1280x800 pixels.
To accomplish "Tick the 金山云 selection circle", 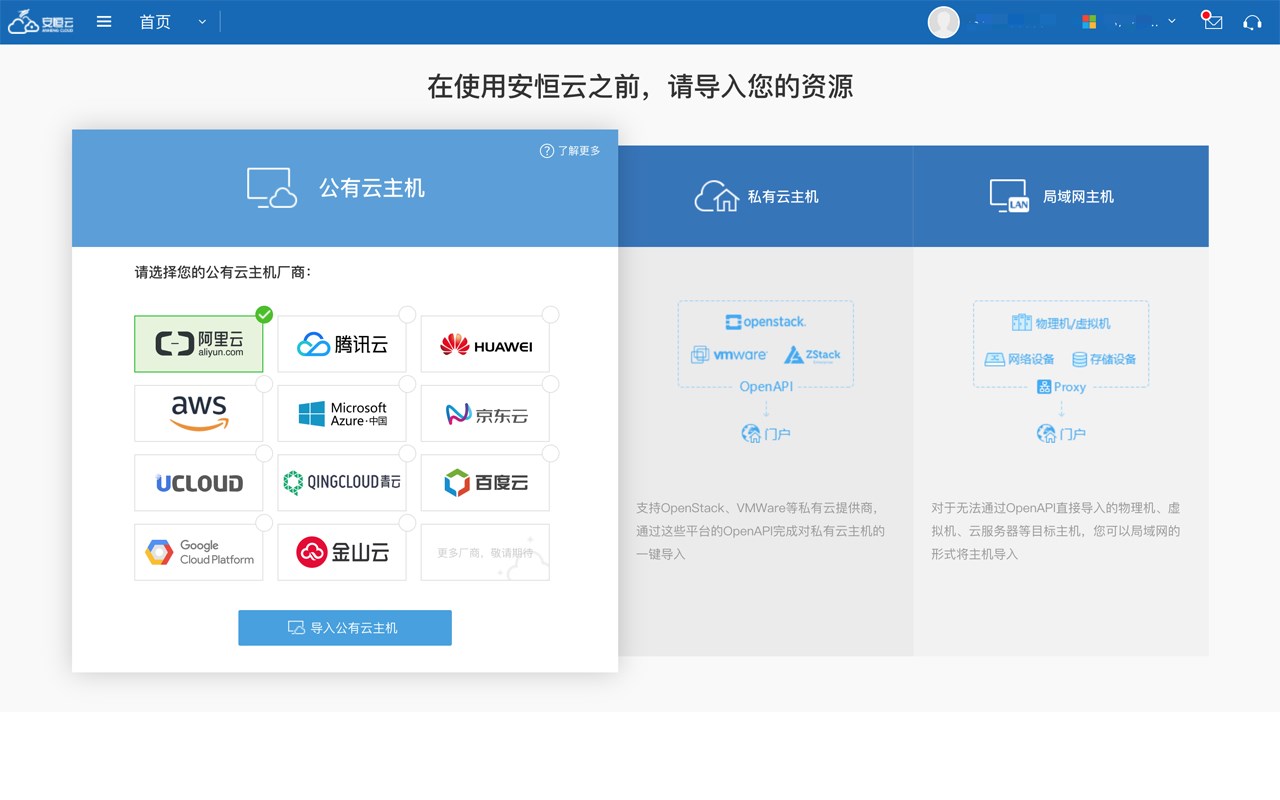I will tap(407, 523).
